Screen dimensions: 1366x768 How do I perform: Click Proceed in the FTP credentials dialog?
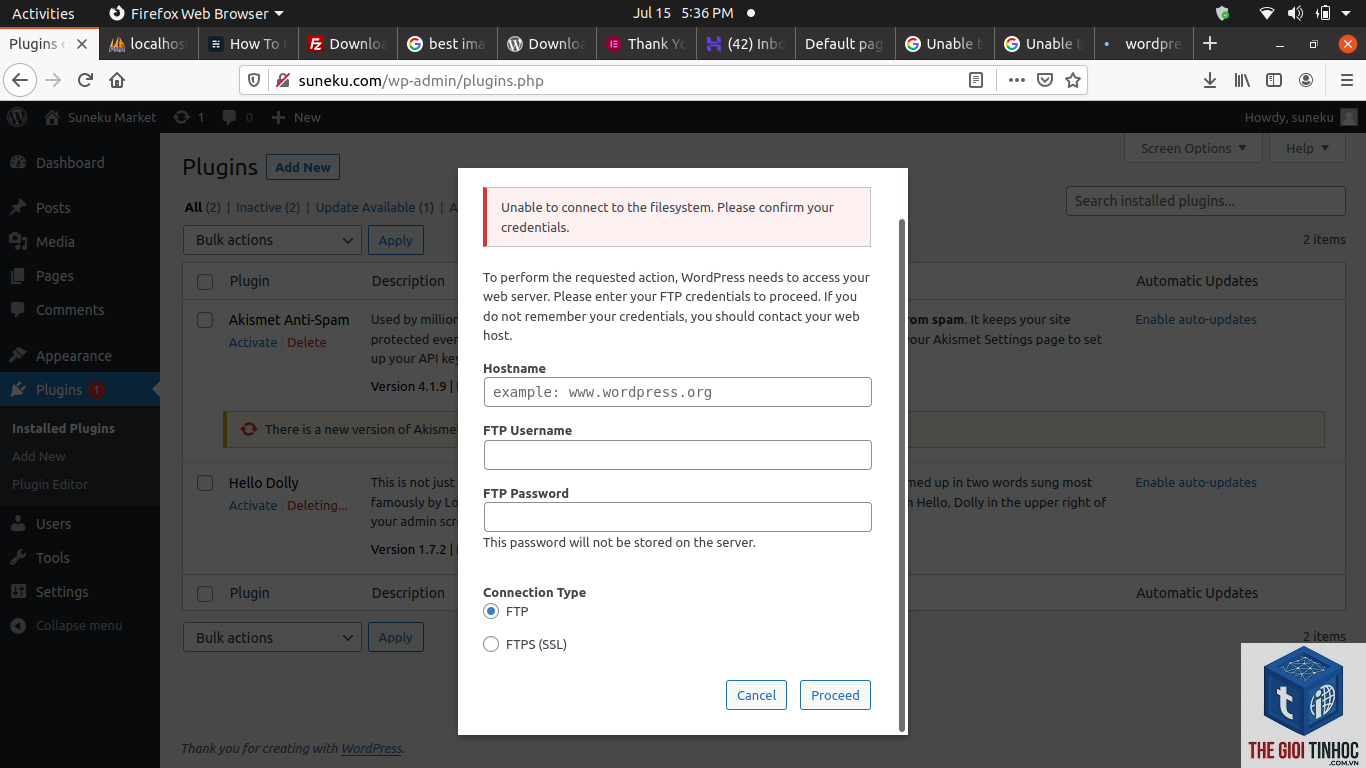pos(835,695)
